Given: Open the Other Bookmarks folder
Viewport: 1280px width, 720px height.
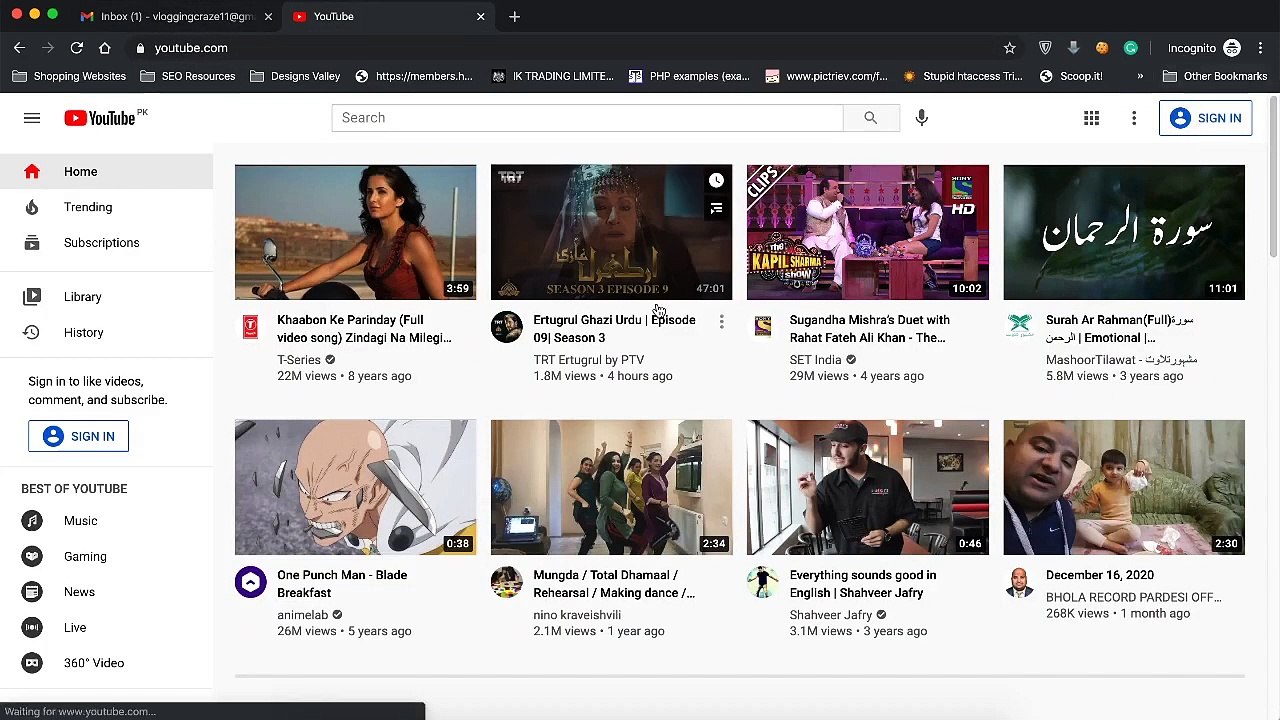Looking at the screenshot, I should coord(1214,76).
